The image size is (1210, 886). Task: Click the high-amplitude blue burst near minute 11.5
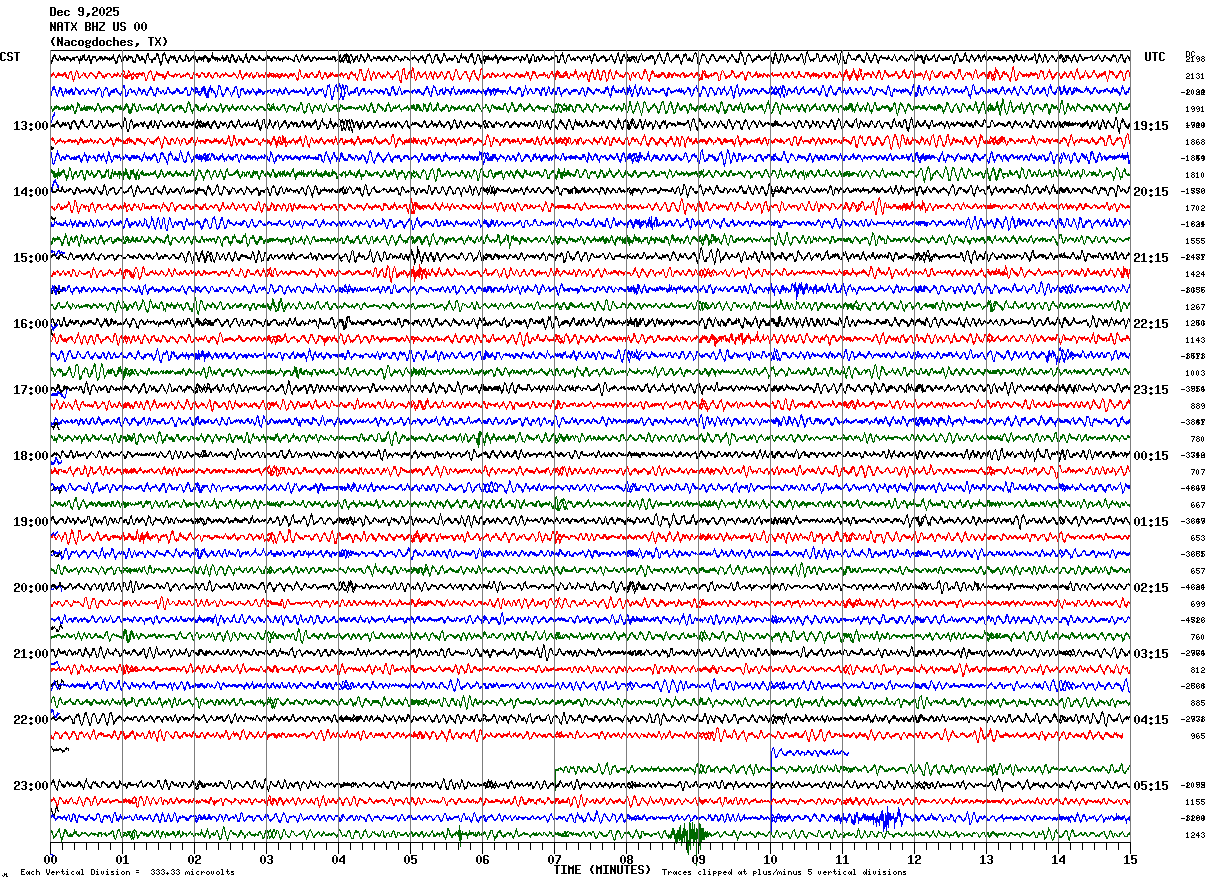click(x=885, y=819)
